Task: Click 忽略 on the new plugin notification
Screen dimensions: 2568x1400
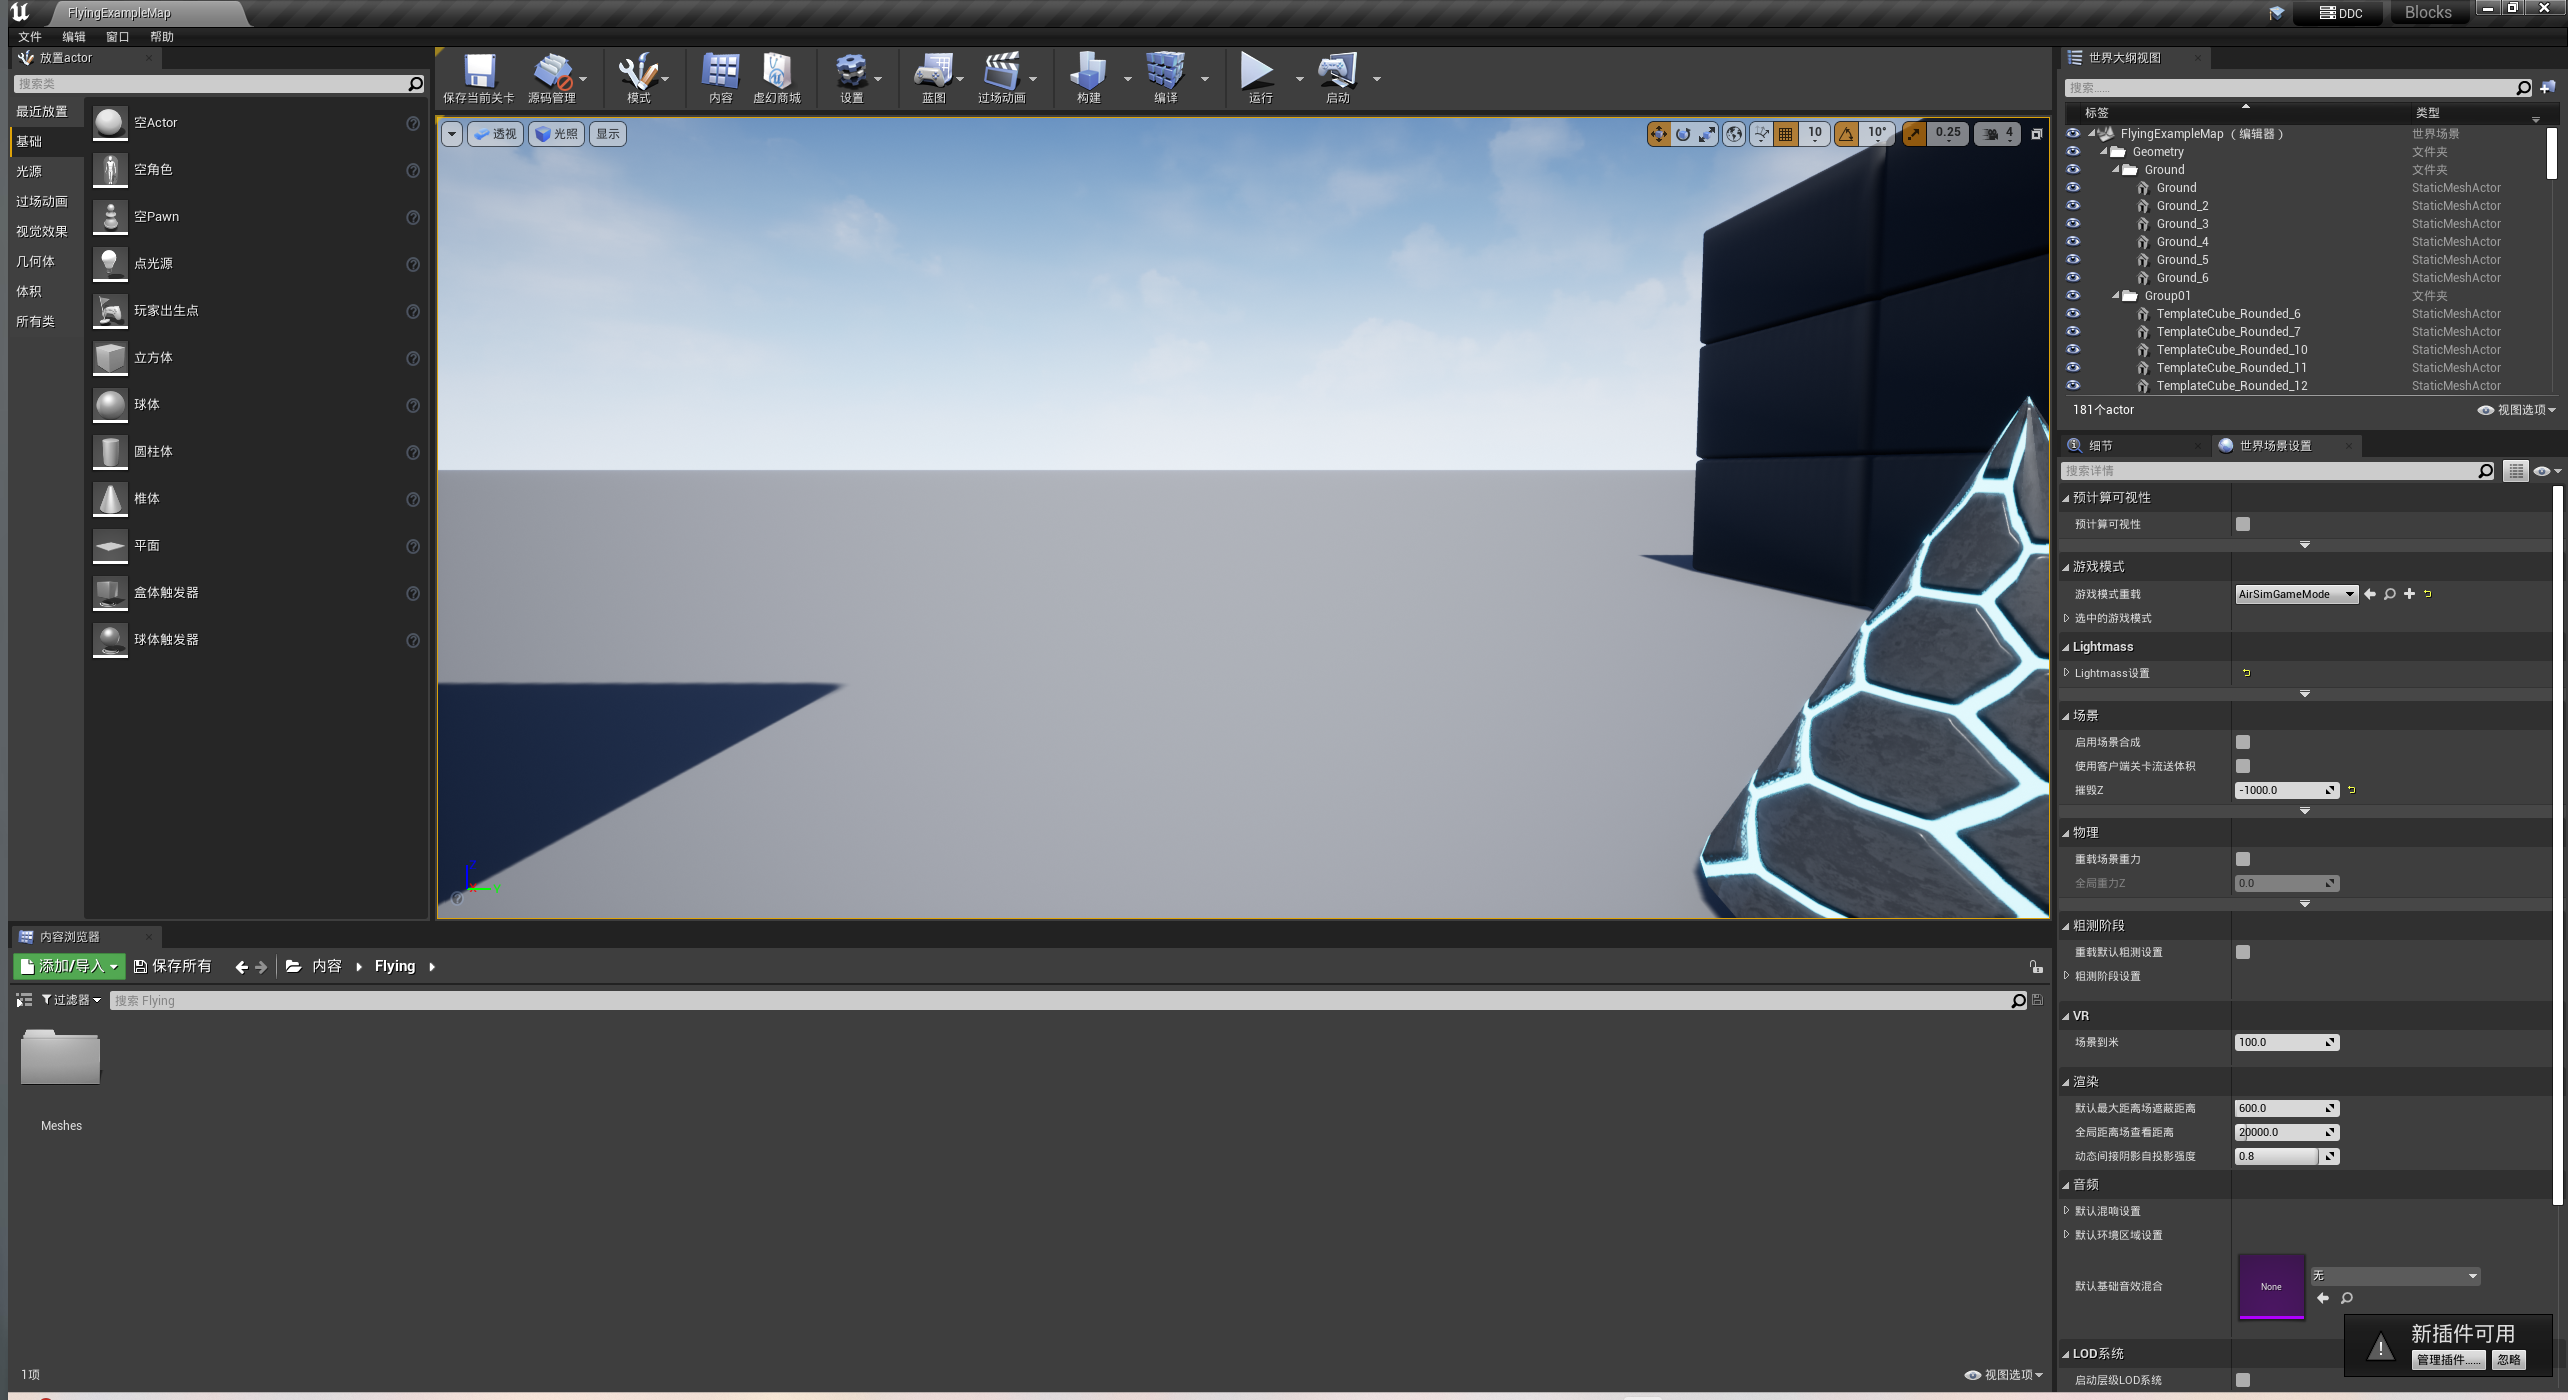Action: click(2508, 1360)
